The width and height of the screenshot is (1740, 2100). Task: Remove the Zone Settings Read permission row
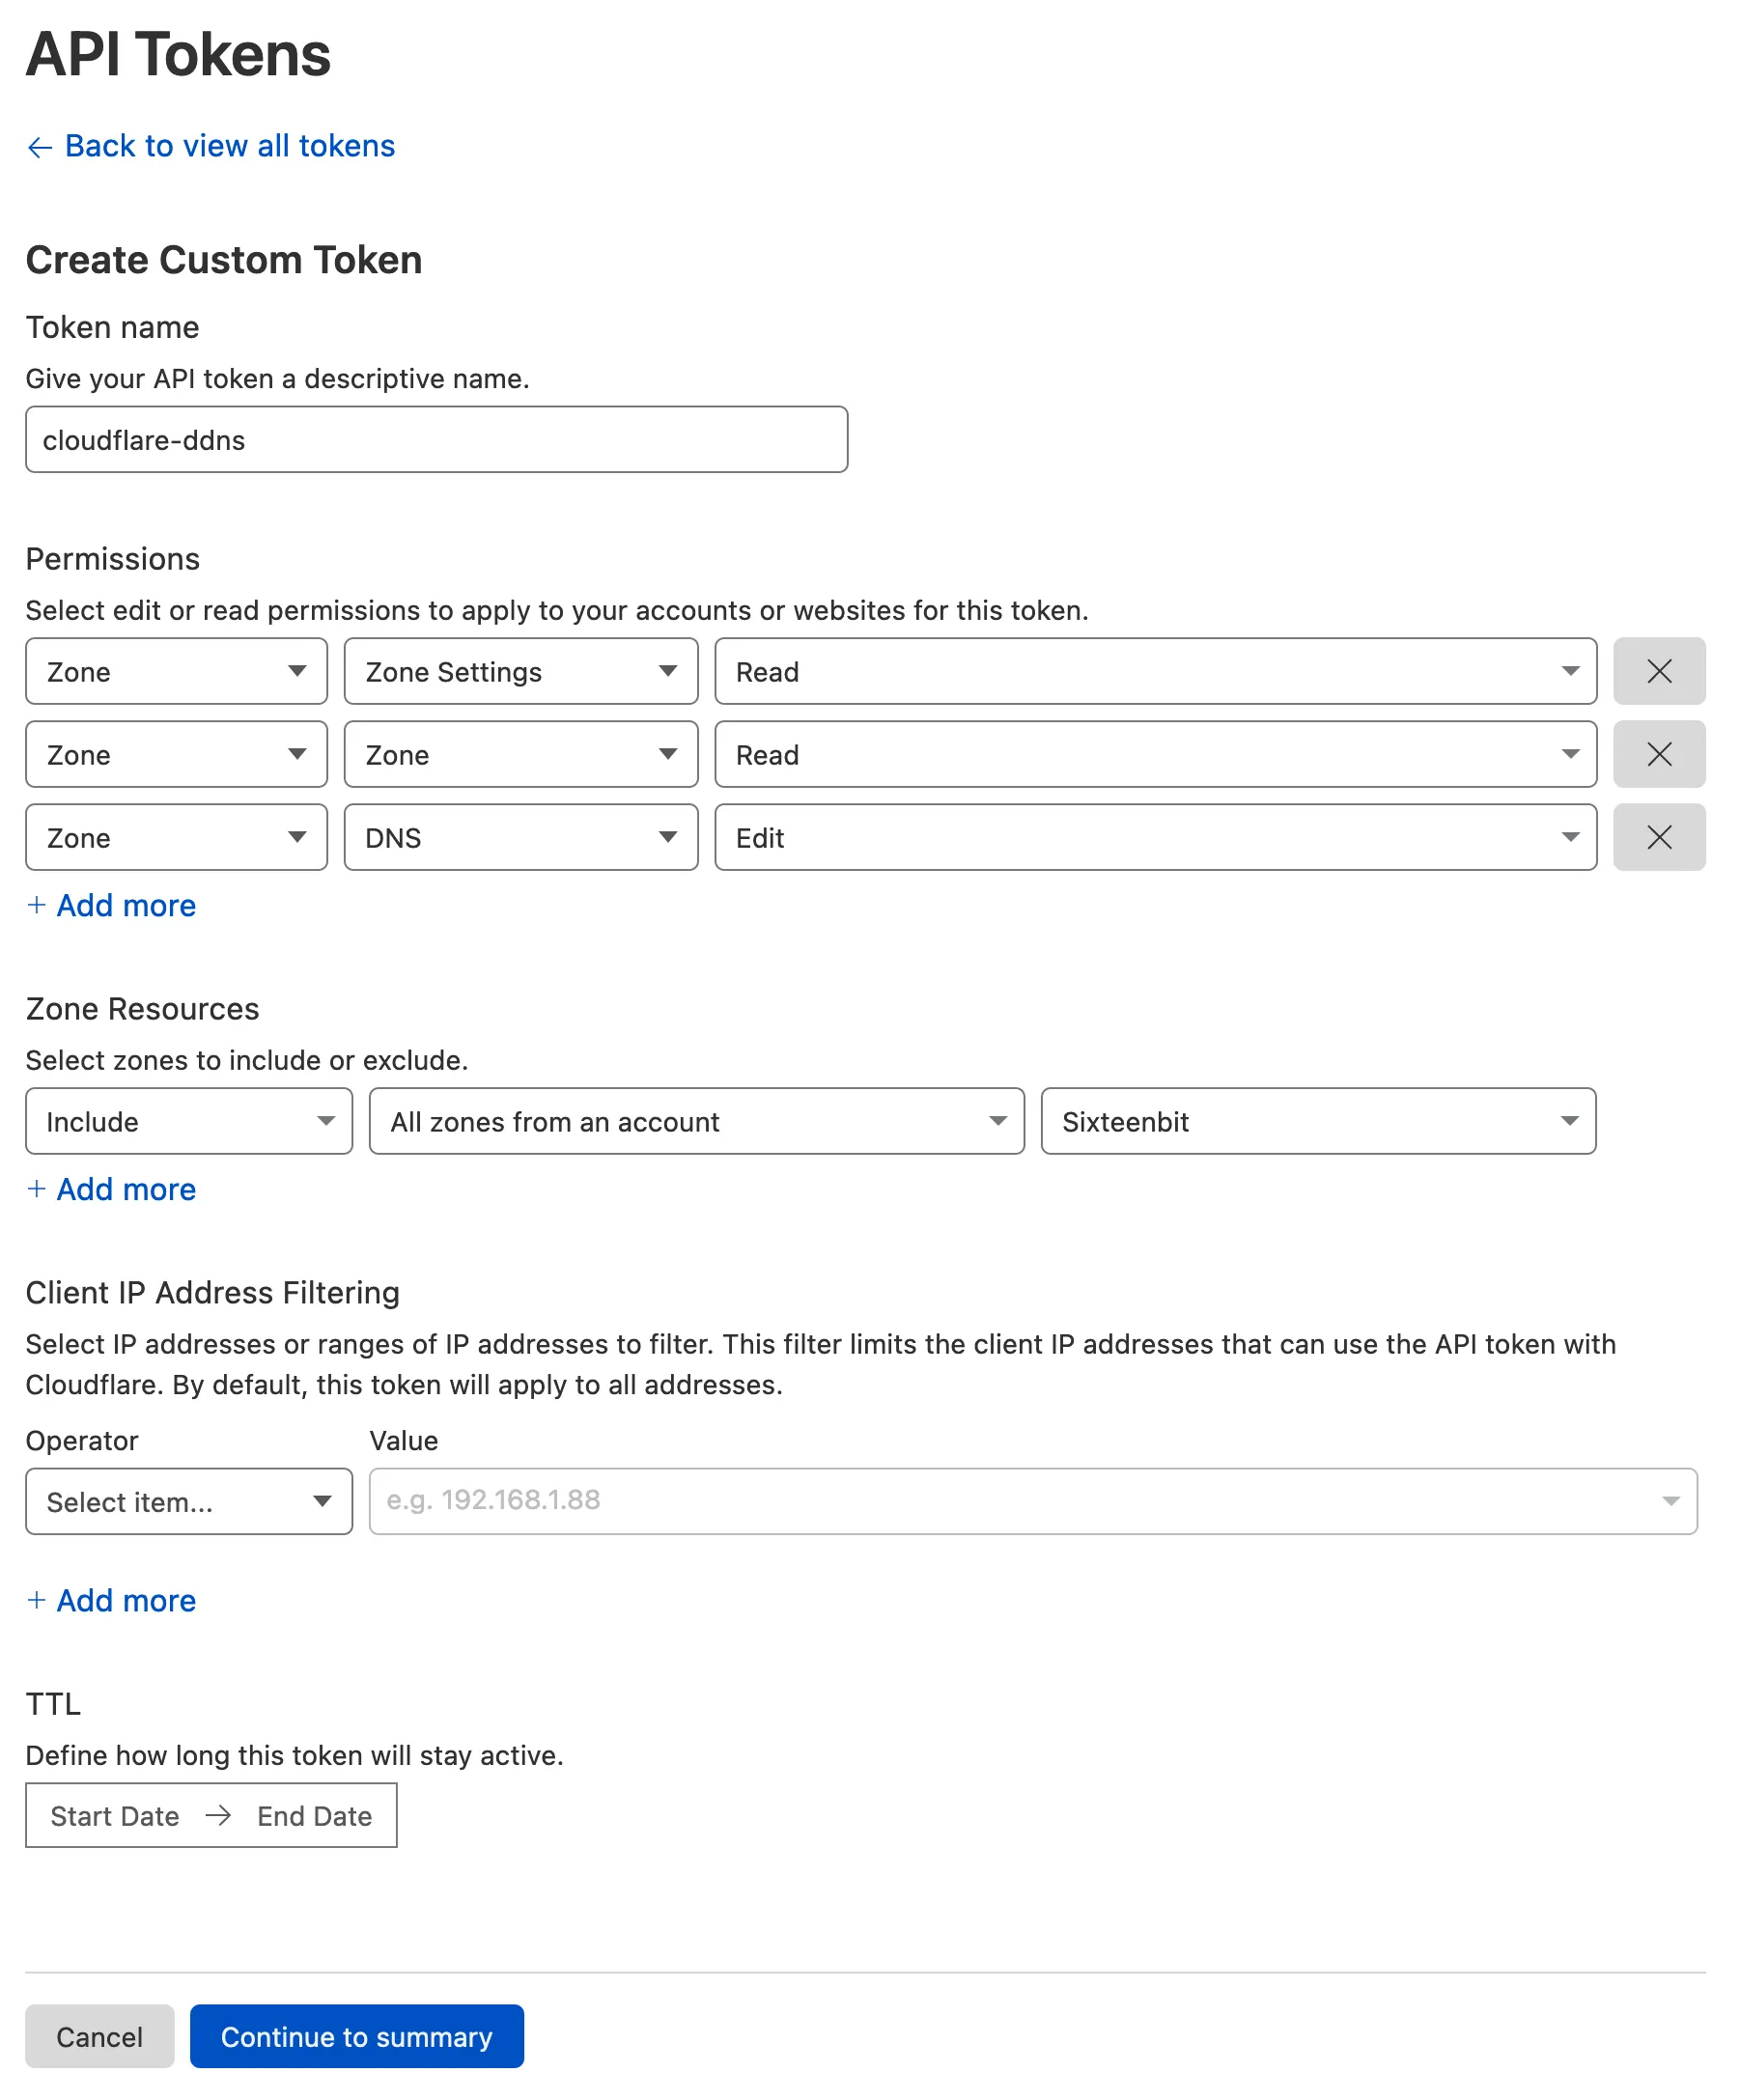1658,671
